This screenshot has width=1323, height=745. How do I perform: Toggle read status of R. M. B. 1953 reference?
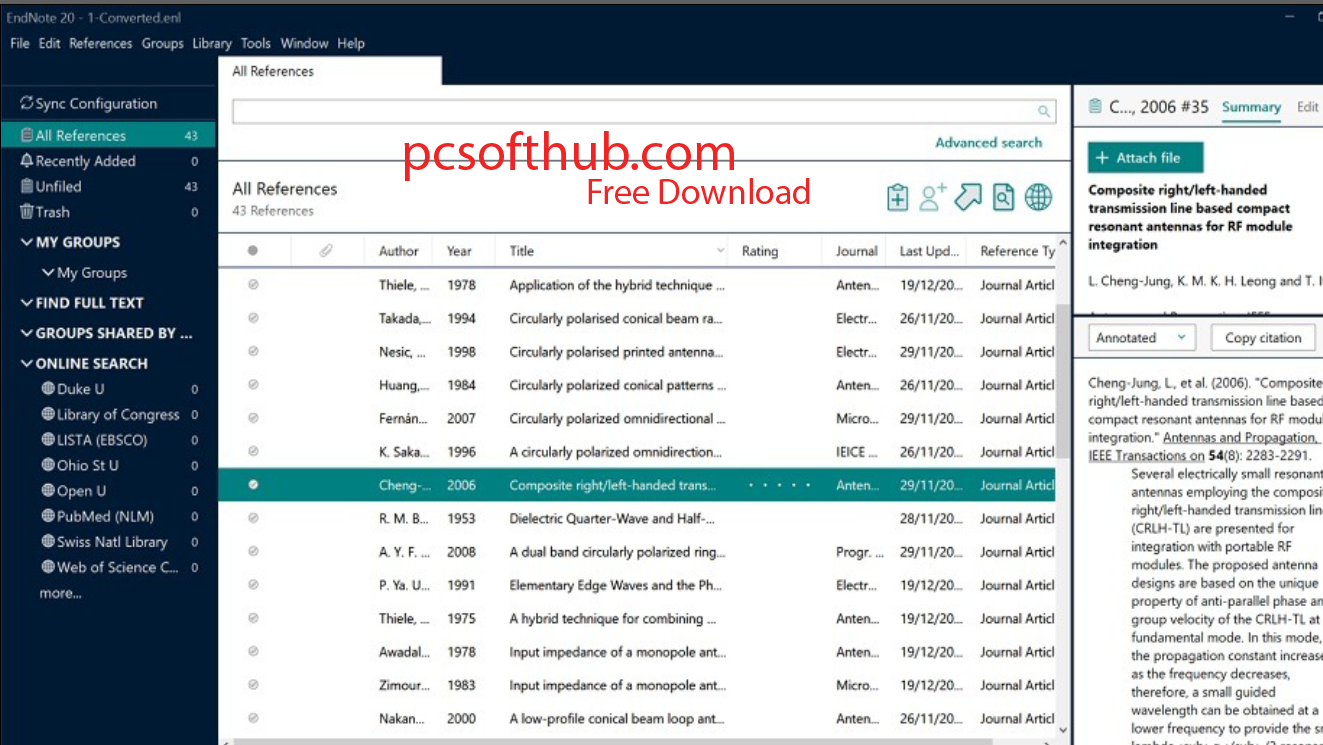point(253,518)
